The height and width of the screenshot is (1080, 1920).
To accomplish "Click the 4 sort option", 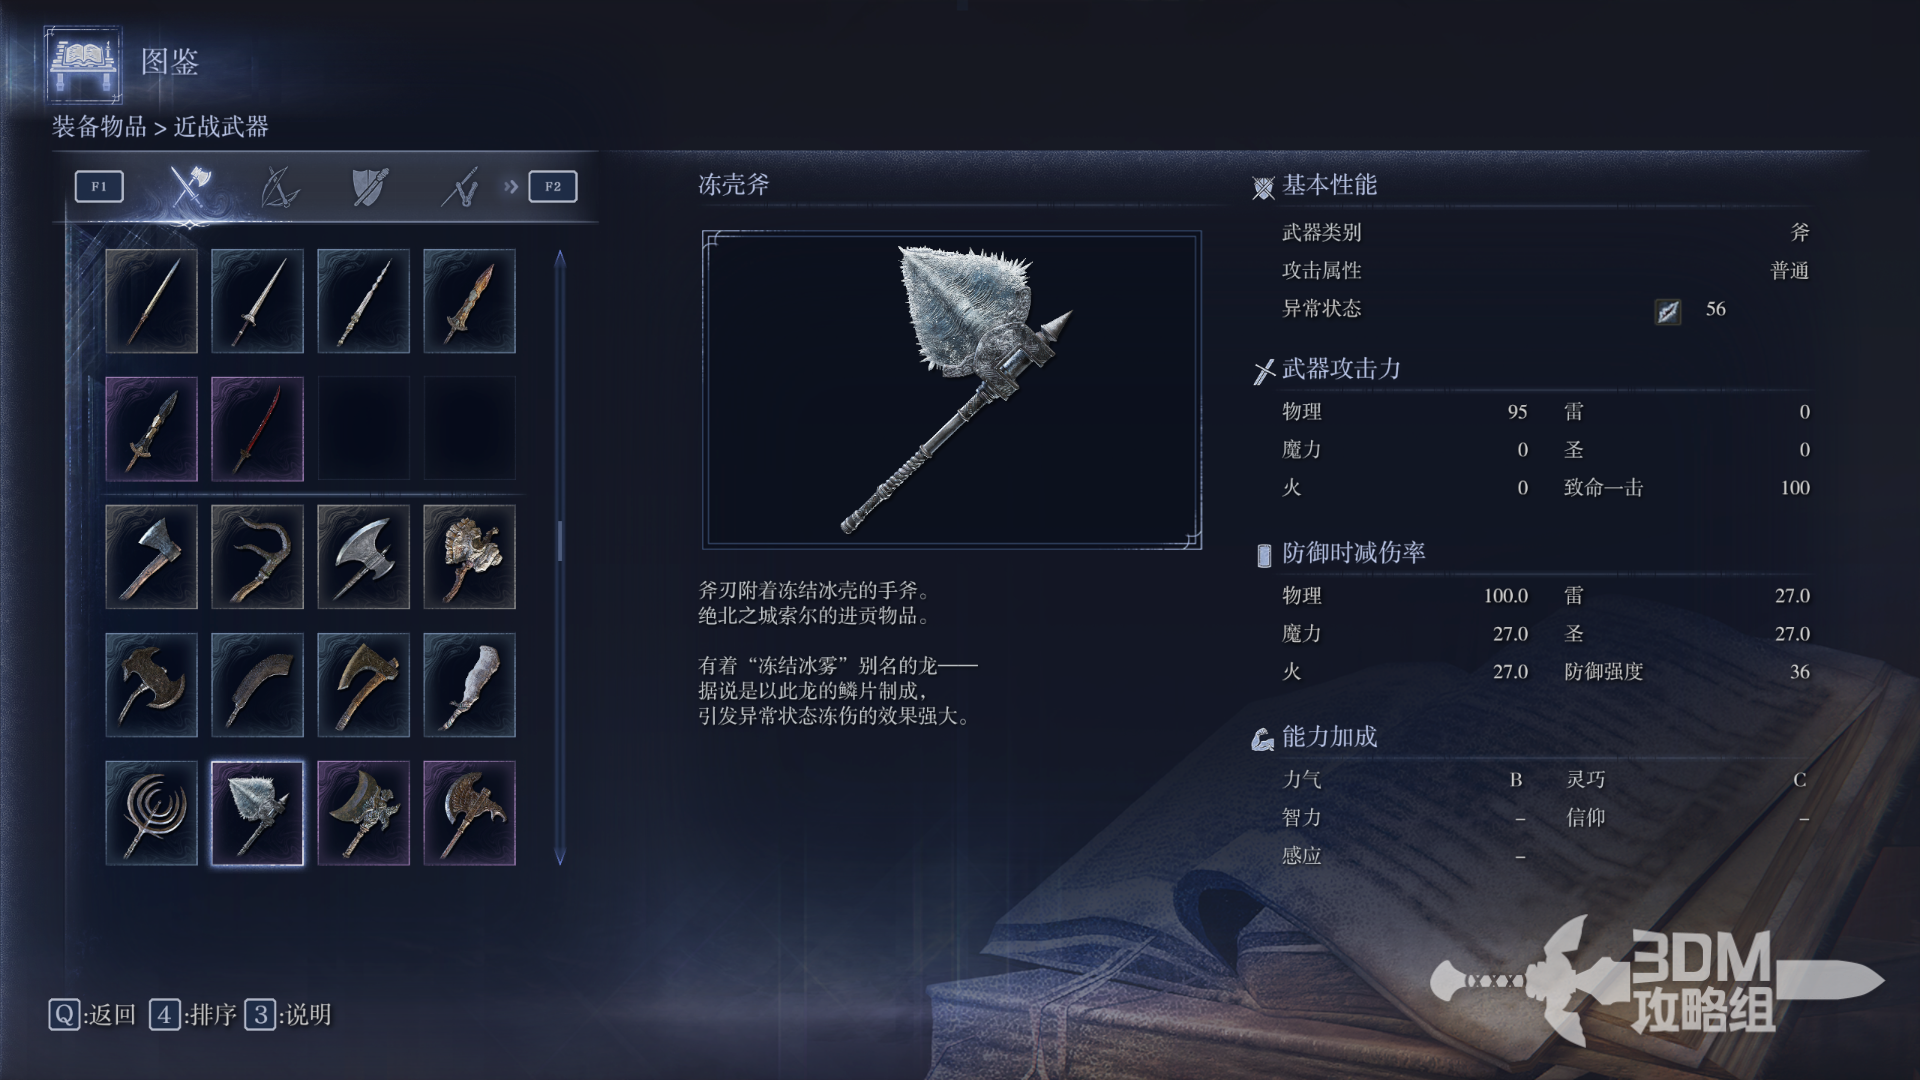I will (193, 1015).
